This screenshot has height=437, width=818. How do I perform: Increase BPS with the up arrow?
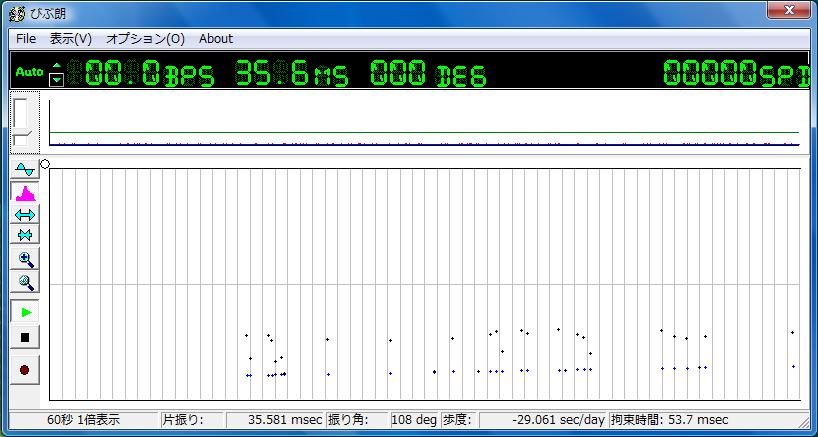click(x=57, y=66)
